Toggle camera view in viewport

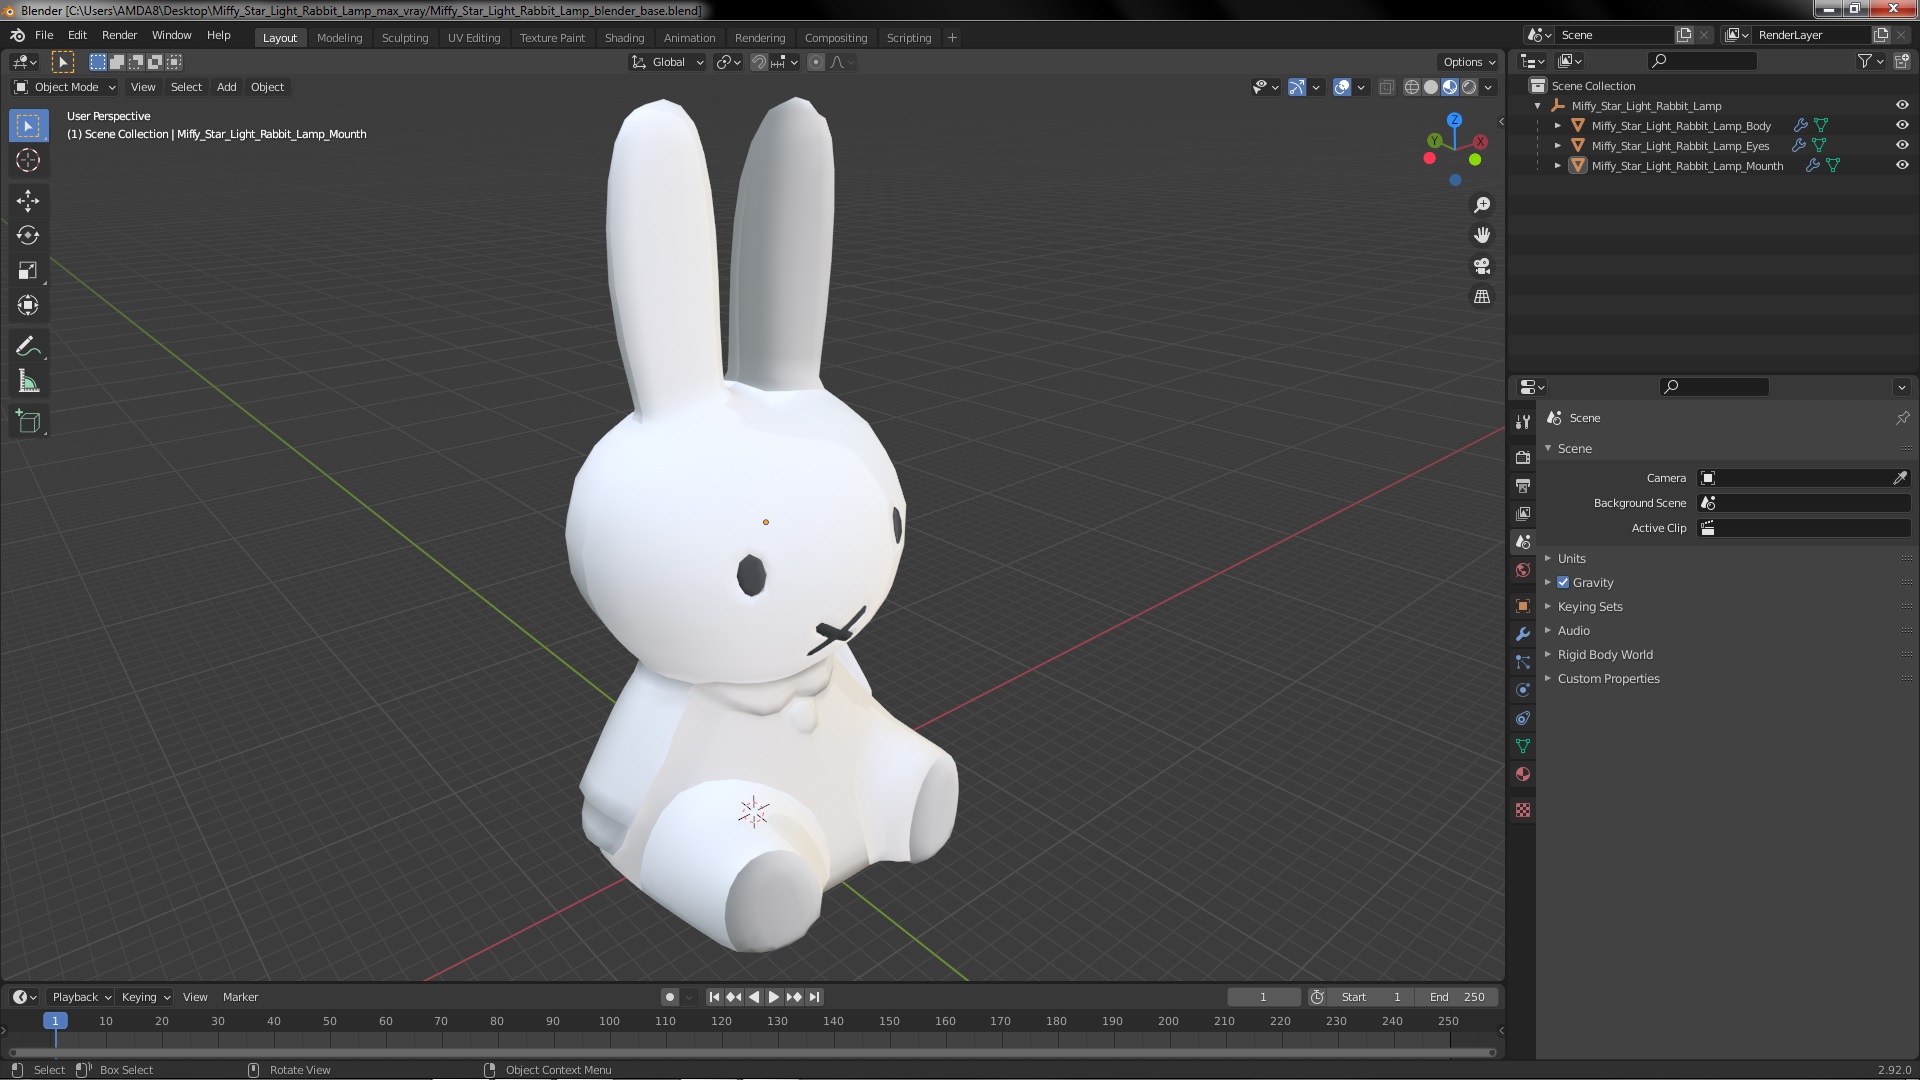(x=1482, y=266)
